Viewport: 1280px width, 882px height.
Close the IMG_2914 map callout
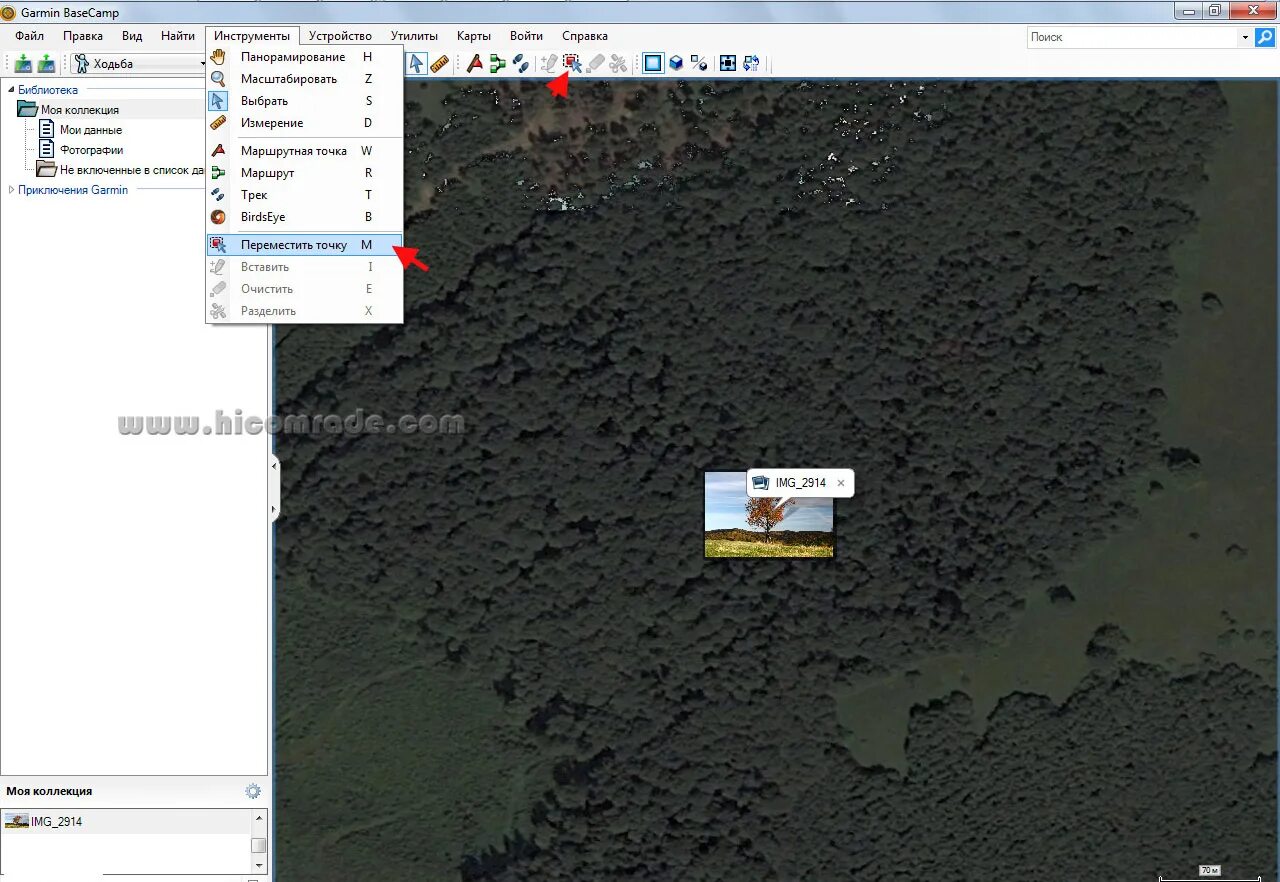[841, 483]
